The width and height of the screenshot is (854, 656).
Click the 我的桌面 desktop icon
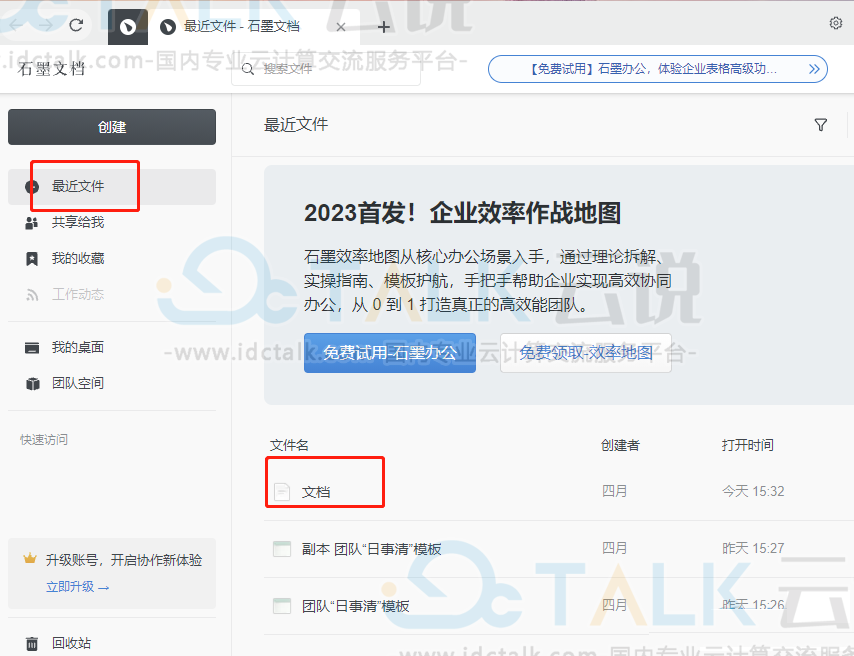pyautogui.click(x=32, y=348)
